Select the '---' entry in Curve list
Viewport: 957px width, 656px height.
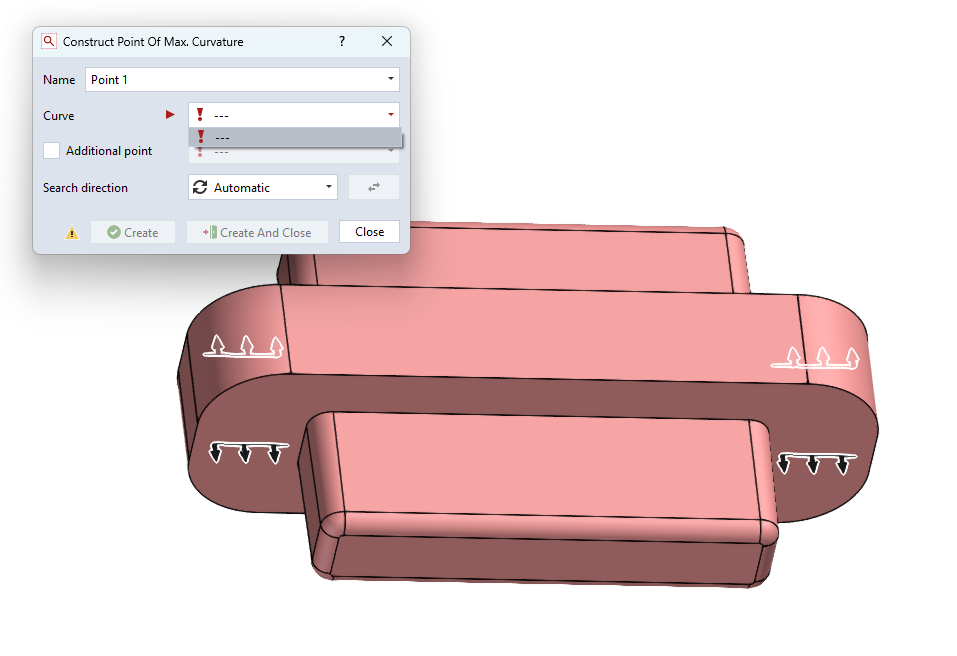(x=295, y=137)
